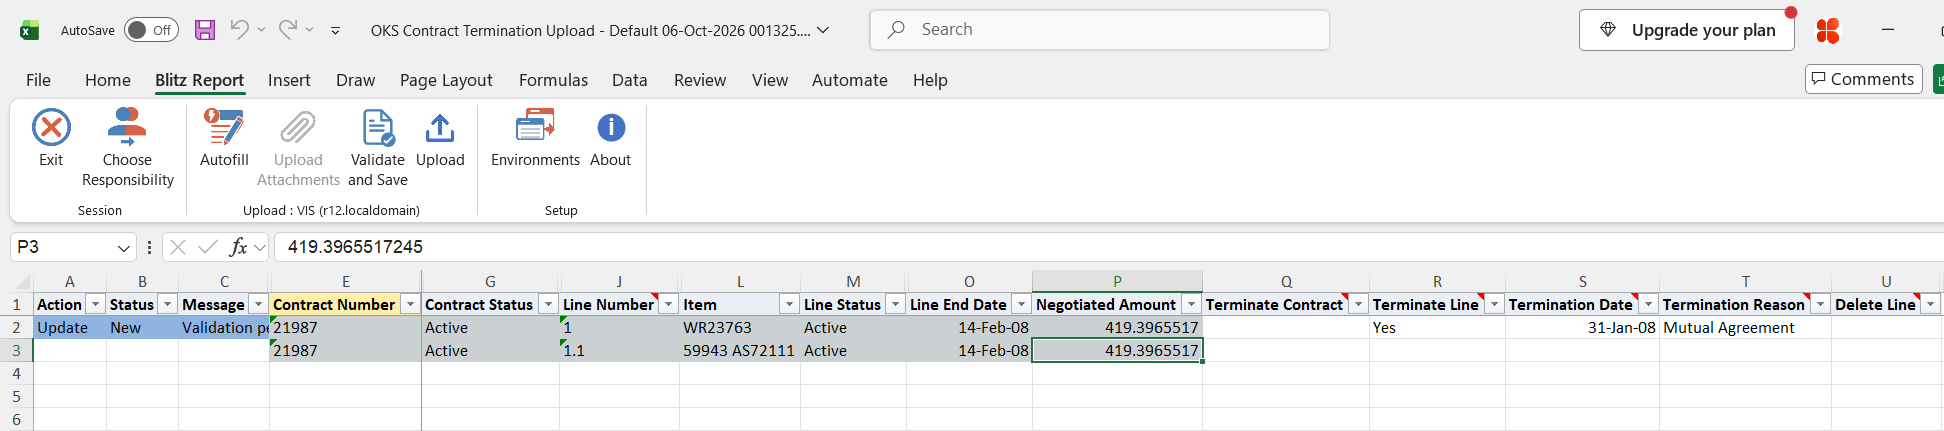Viewport: 1944px width, 431px height.
Task: Click the Undo arrow
Action: 239,30
